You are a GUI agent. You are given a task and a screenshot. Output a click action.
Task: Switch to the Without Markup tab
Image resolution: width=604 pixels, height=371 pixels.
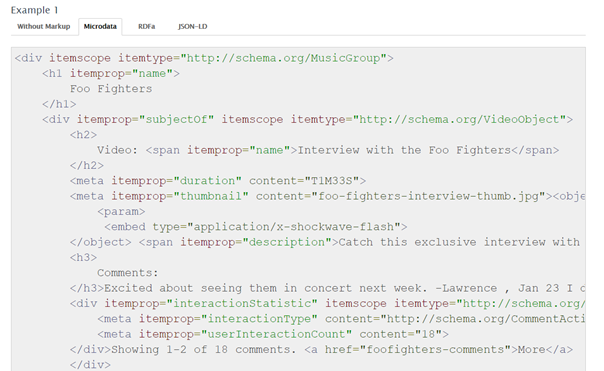click(x=44, y=27)
